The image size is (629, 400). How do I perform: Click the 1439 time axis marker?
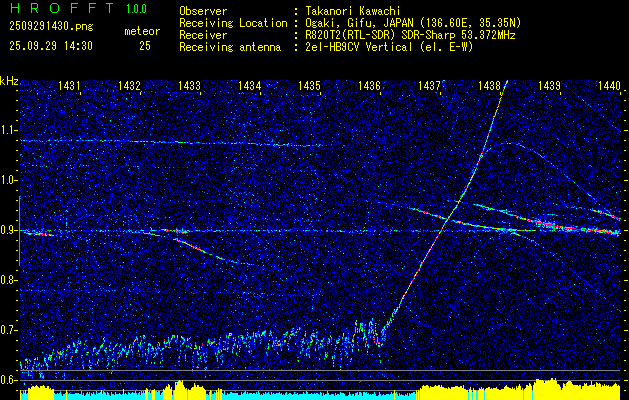pos(549,85)
